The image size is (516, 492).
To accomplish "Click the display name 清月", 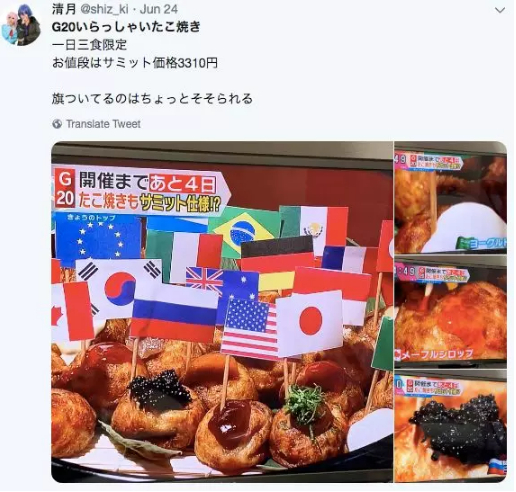I will (x=64, y=9).
